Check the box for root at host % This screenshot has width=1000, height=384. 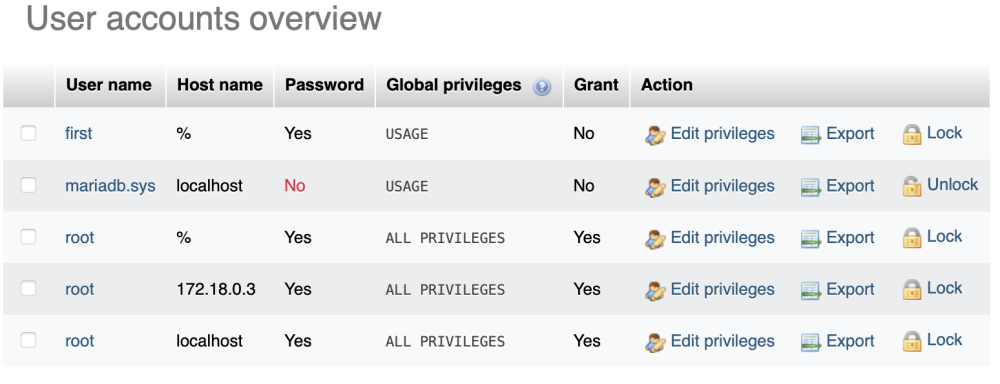coord(28,237)
